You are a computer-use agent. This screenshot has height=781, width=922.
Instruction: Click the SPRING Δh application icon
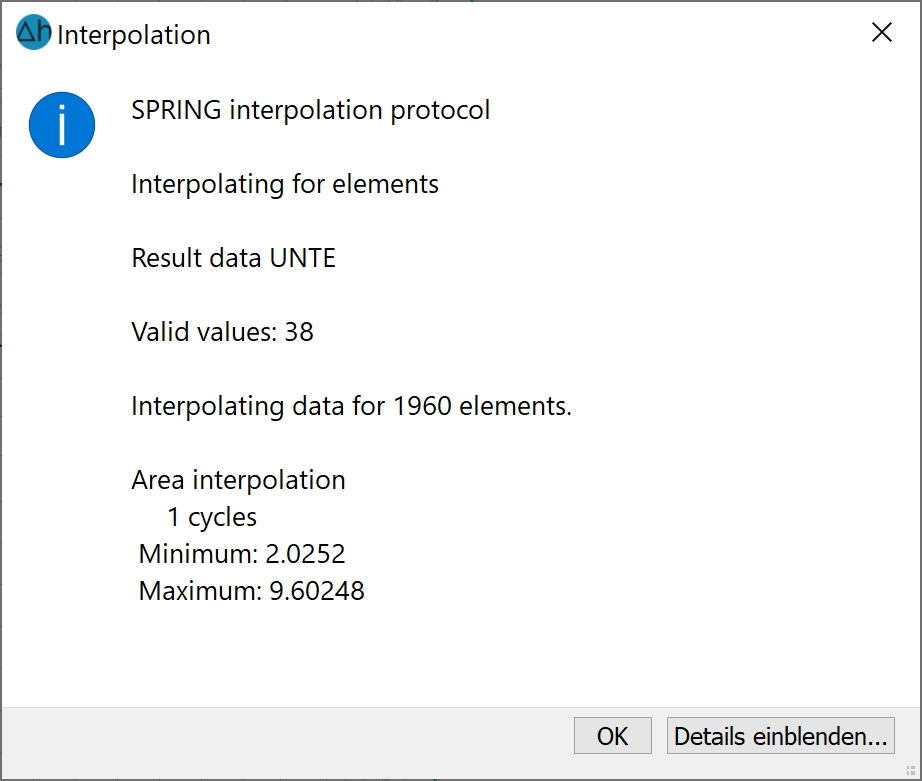click(x=34, y=32)
